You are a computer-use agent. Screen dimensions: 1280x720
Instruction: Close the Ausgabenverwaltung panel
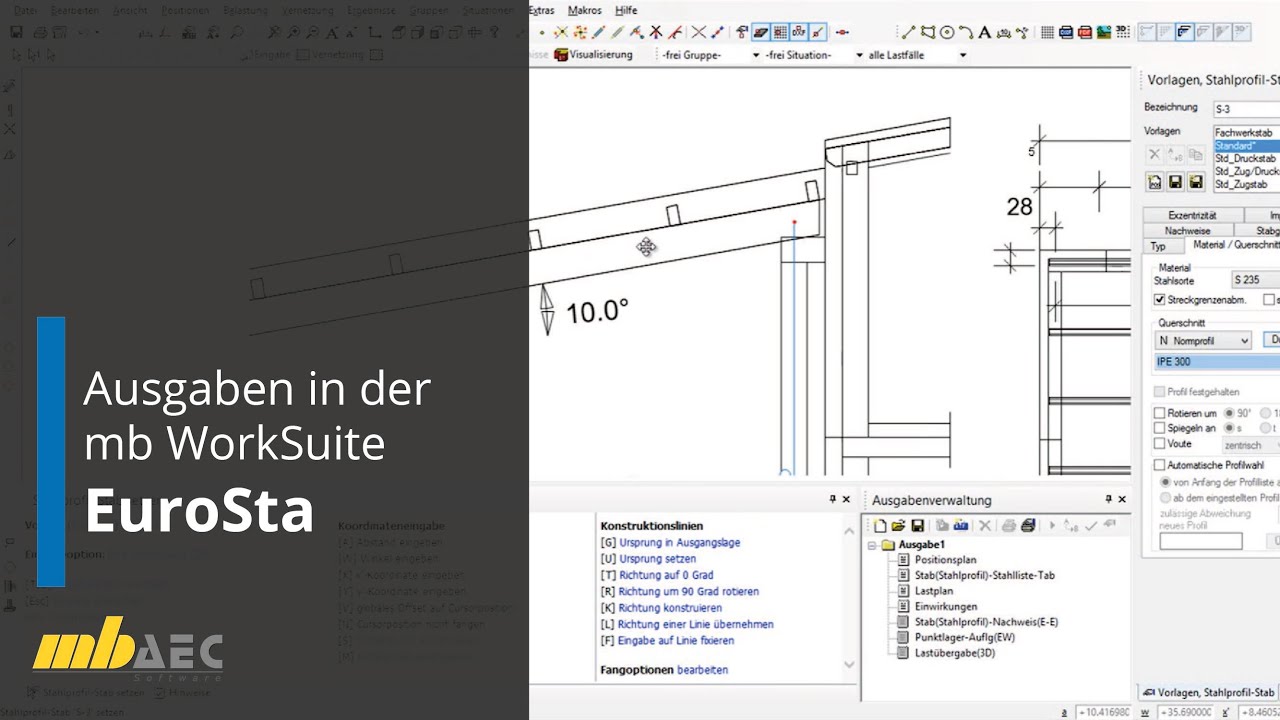pos(1122,499)
